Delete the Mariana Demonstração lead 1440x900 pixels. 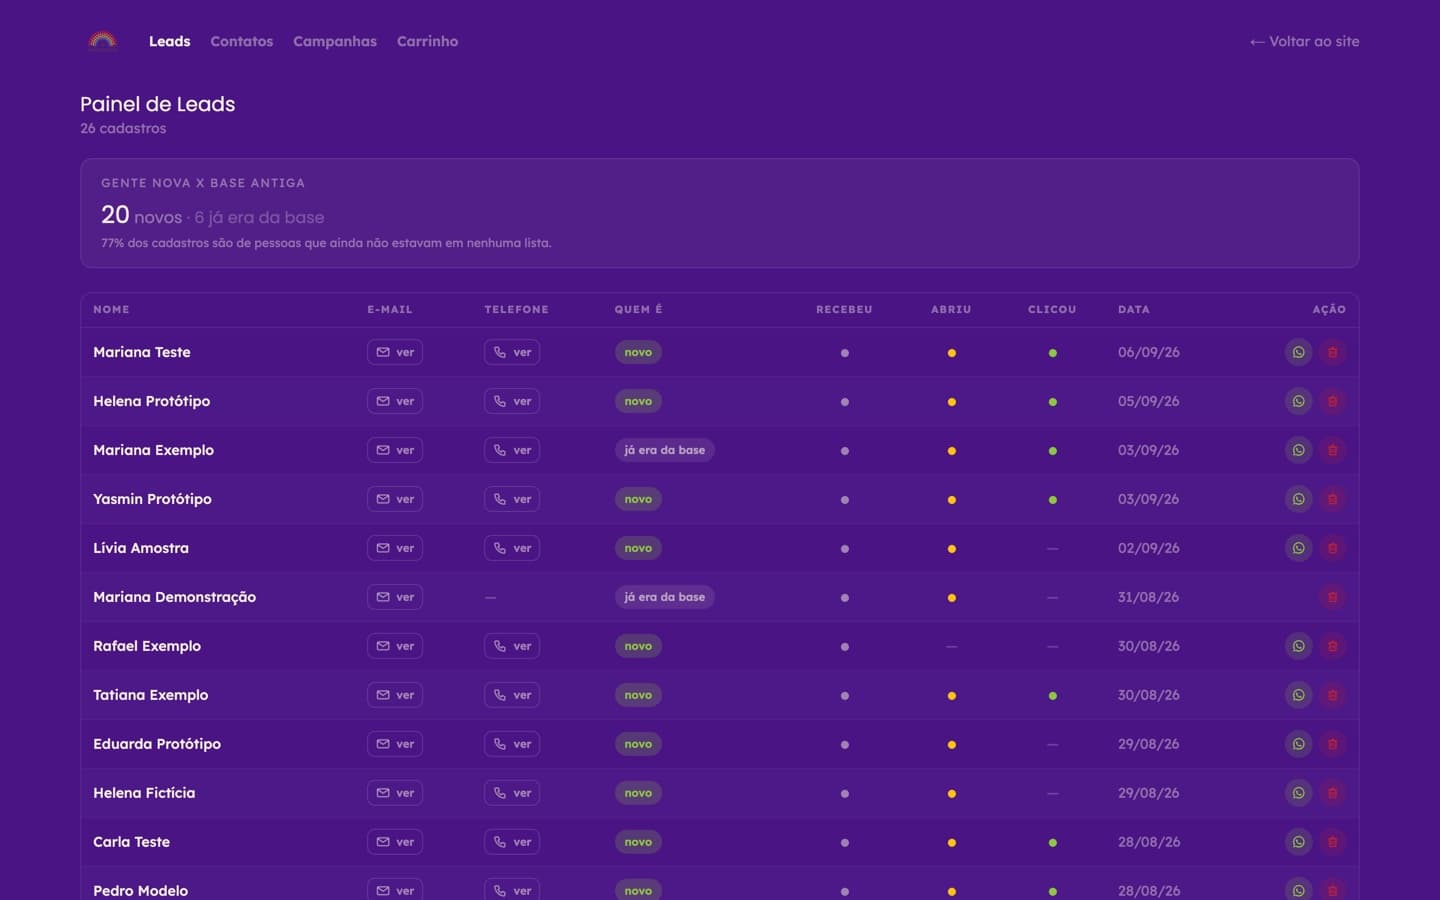[1332, 597]
